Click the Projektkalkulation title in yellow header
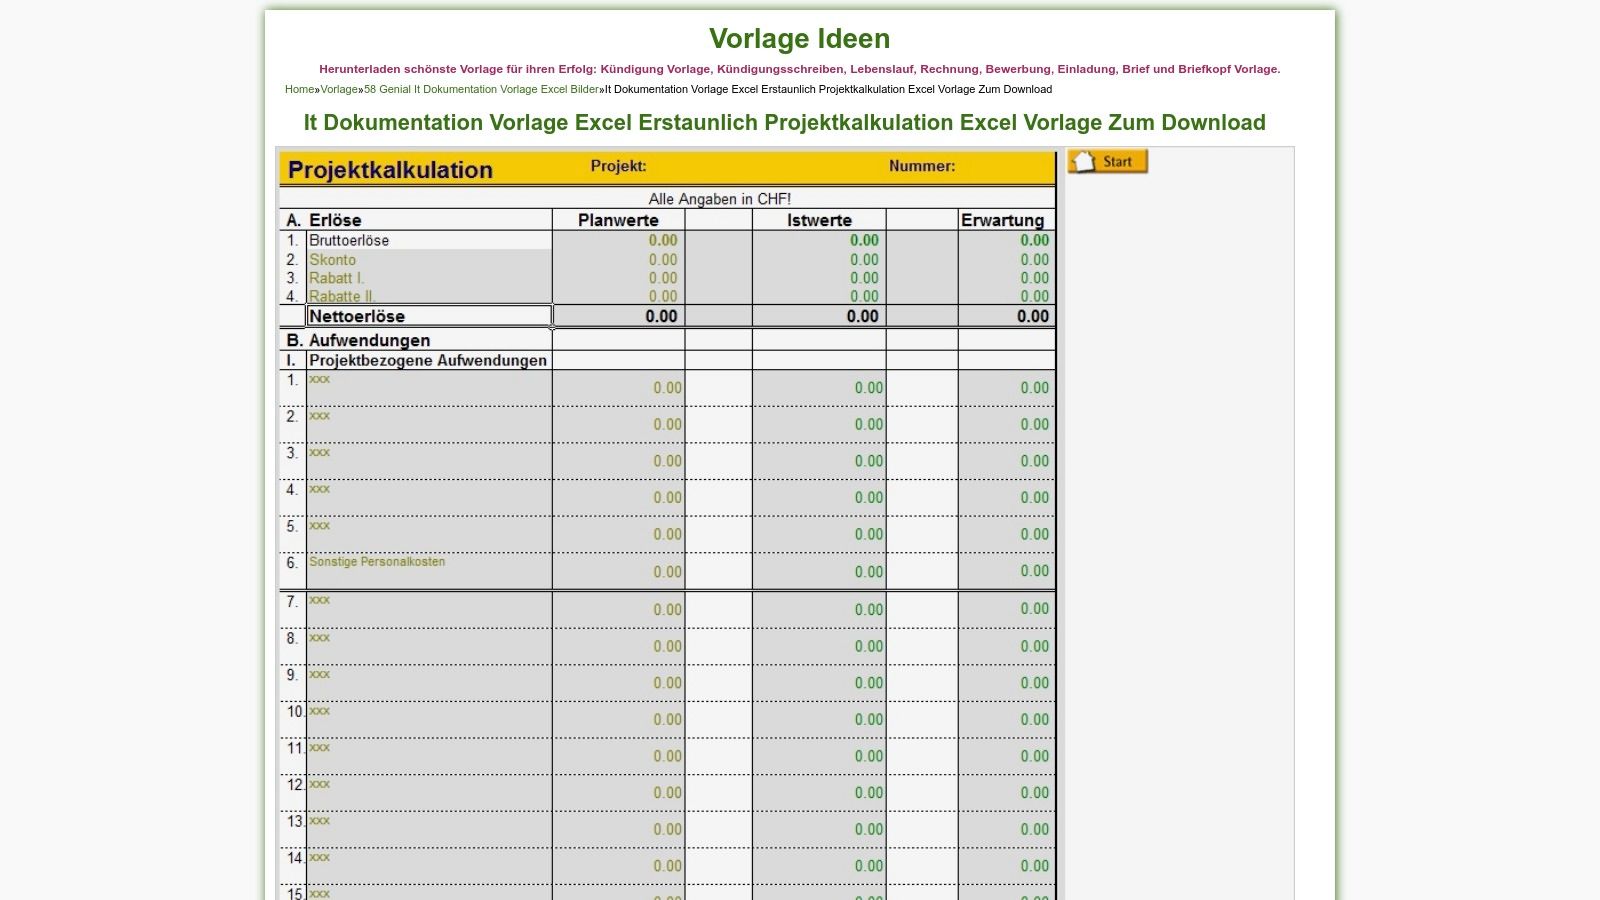 click(x=390, y=170)
